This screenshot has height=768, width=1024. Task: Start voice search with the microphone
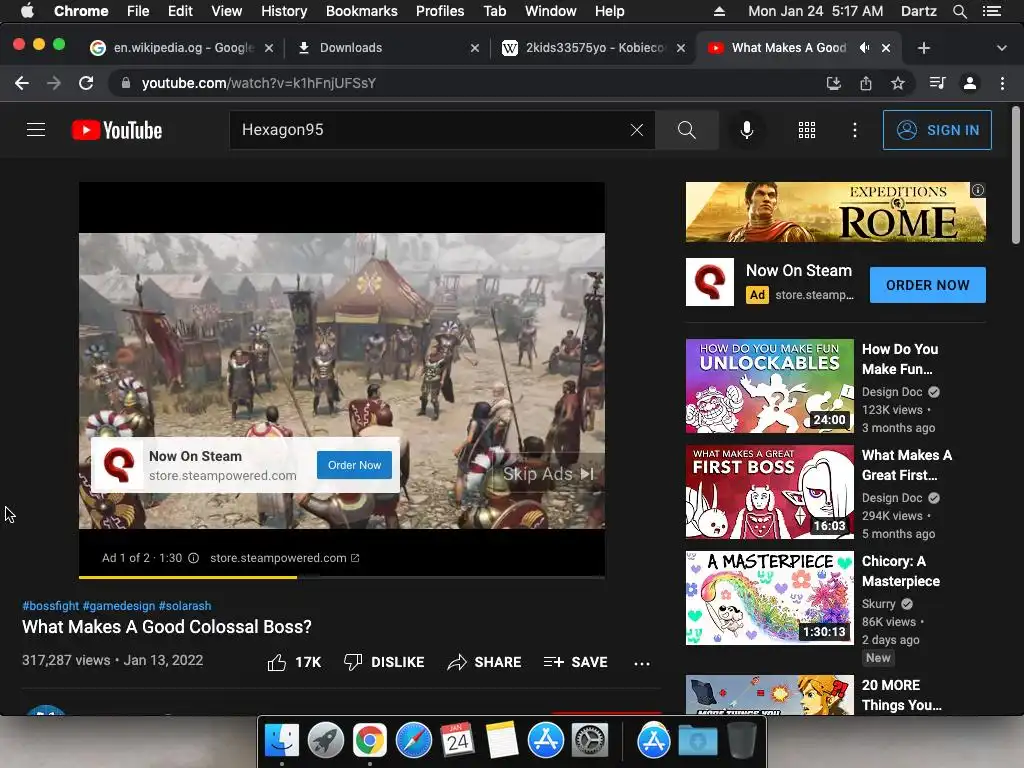coord(747,130)
